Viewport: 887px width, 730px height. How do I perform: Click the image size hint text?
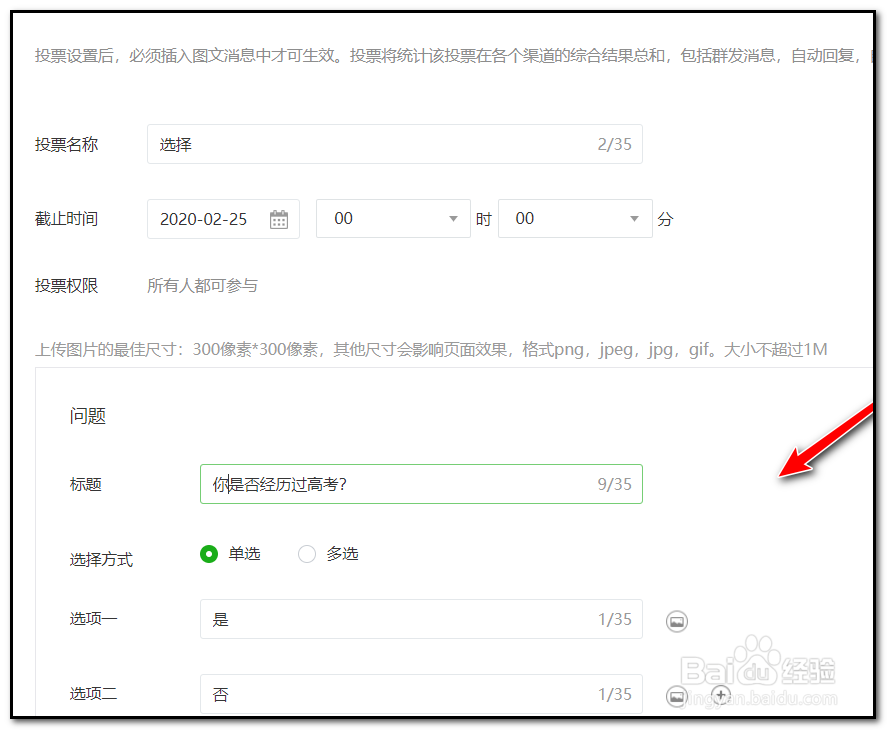431,350
